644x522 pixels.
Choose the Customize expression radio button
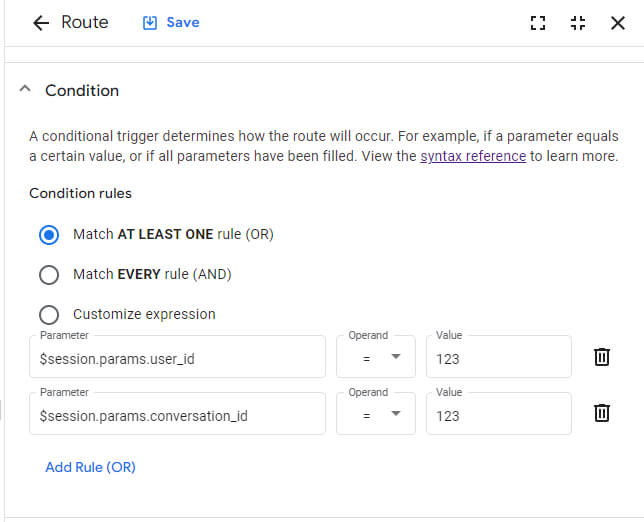[48, 314]
